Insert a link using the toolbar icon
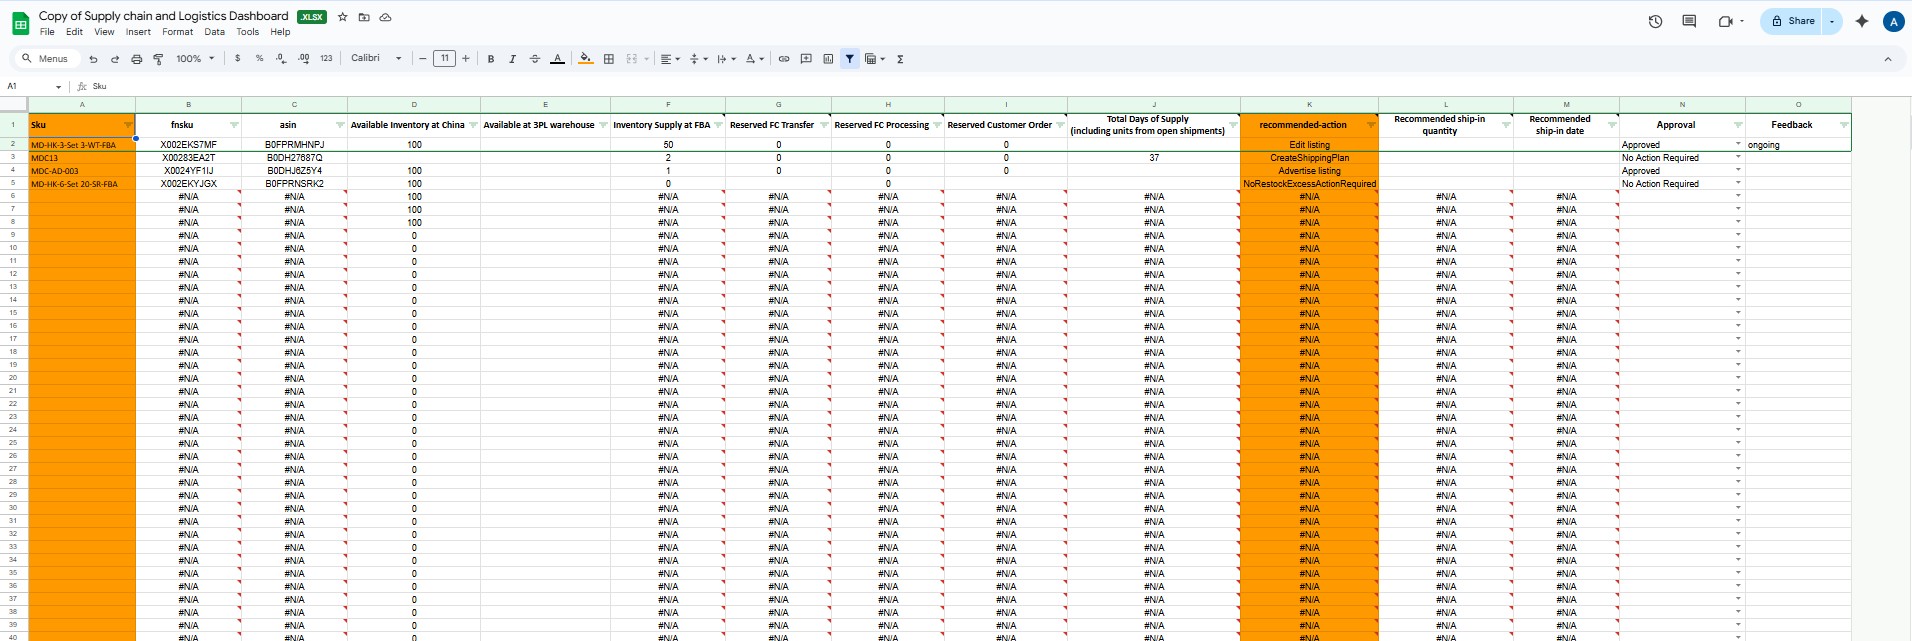Screen dimensions: 1912x641 784,59
